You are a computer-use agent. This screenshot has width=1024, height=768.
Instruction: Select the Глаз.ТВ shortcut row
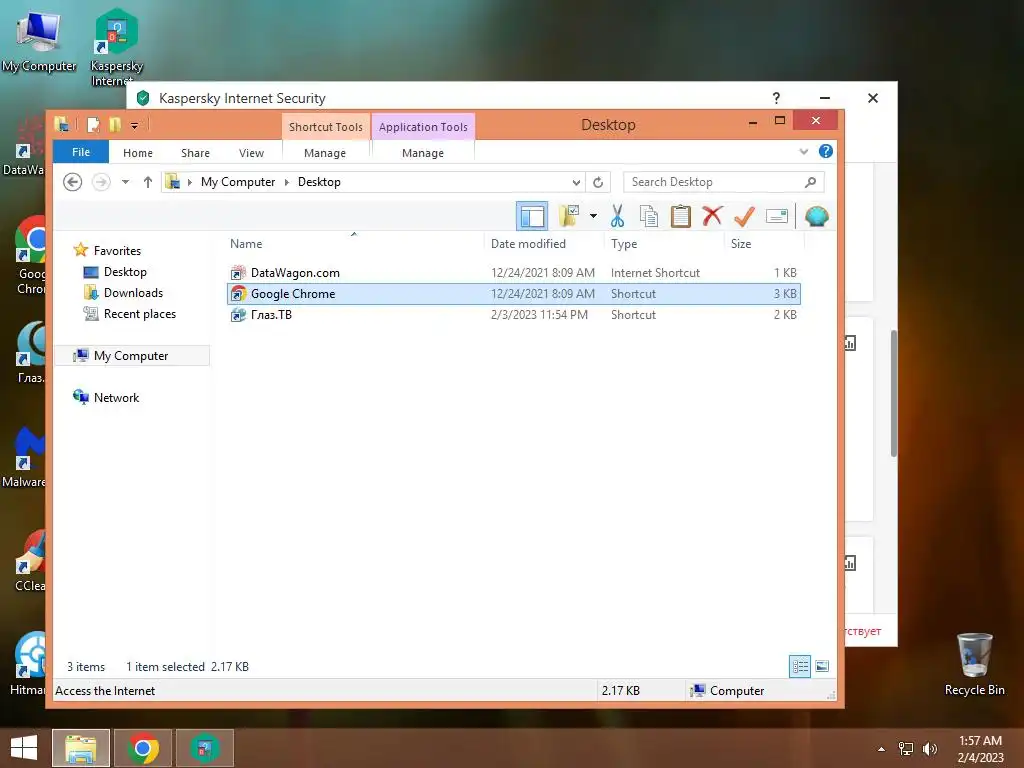(514, 315)
